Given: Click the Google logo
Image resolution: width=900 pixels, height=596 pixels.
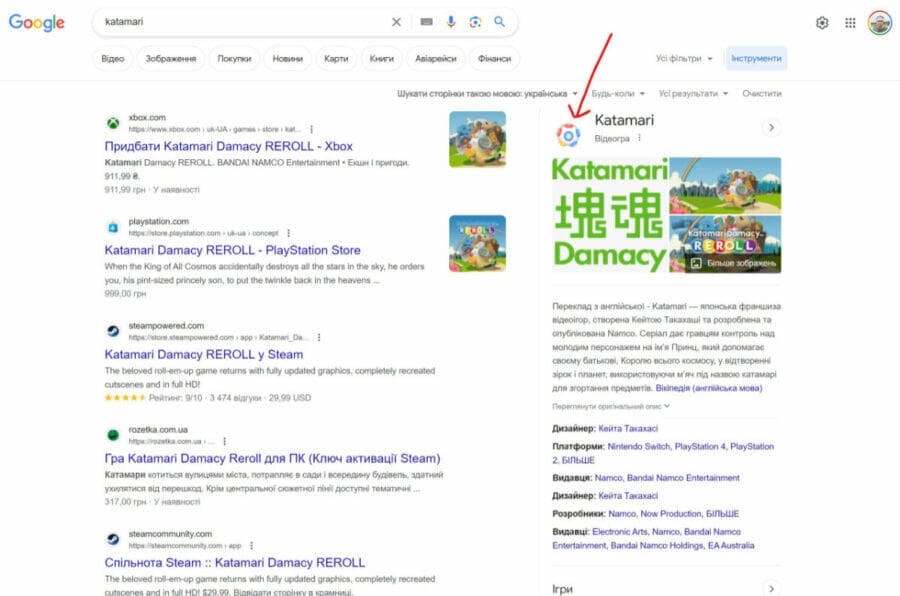Looking at the screenshot, I should 37,22.
